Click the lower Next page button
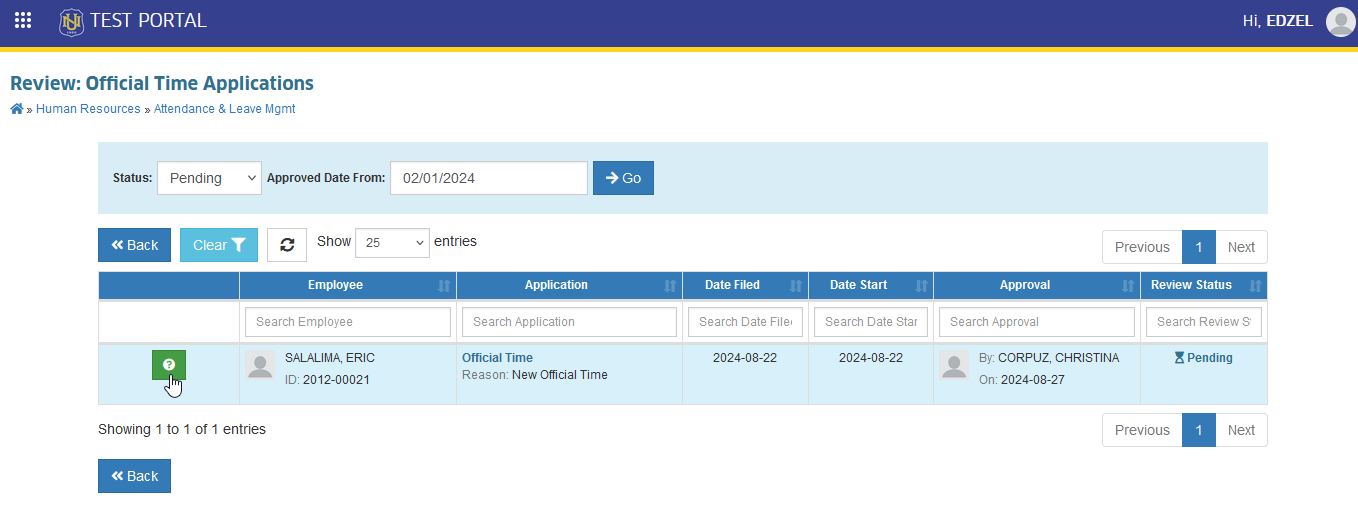1358x526 pixels. click(1241, 430)
